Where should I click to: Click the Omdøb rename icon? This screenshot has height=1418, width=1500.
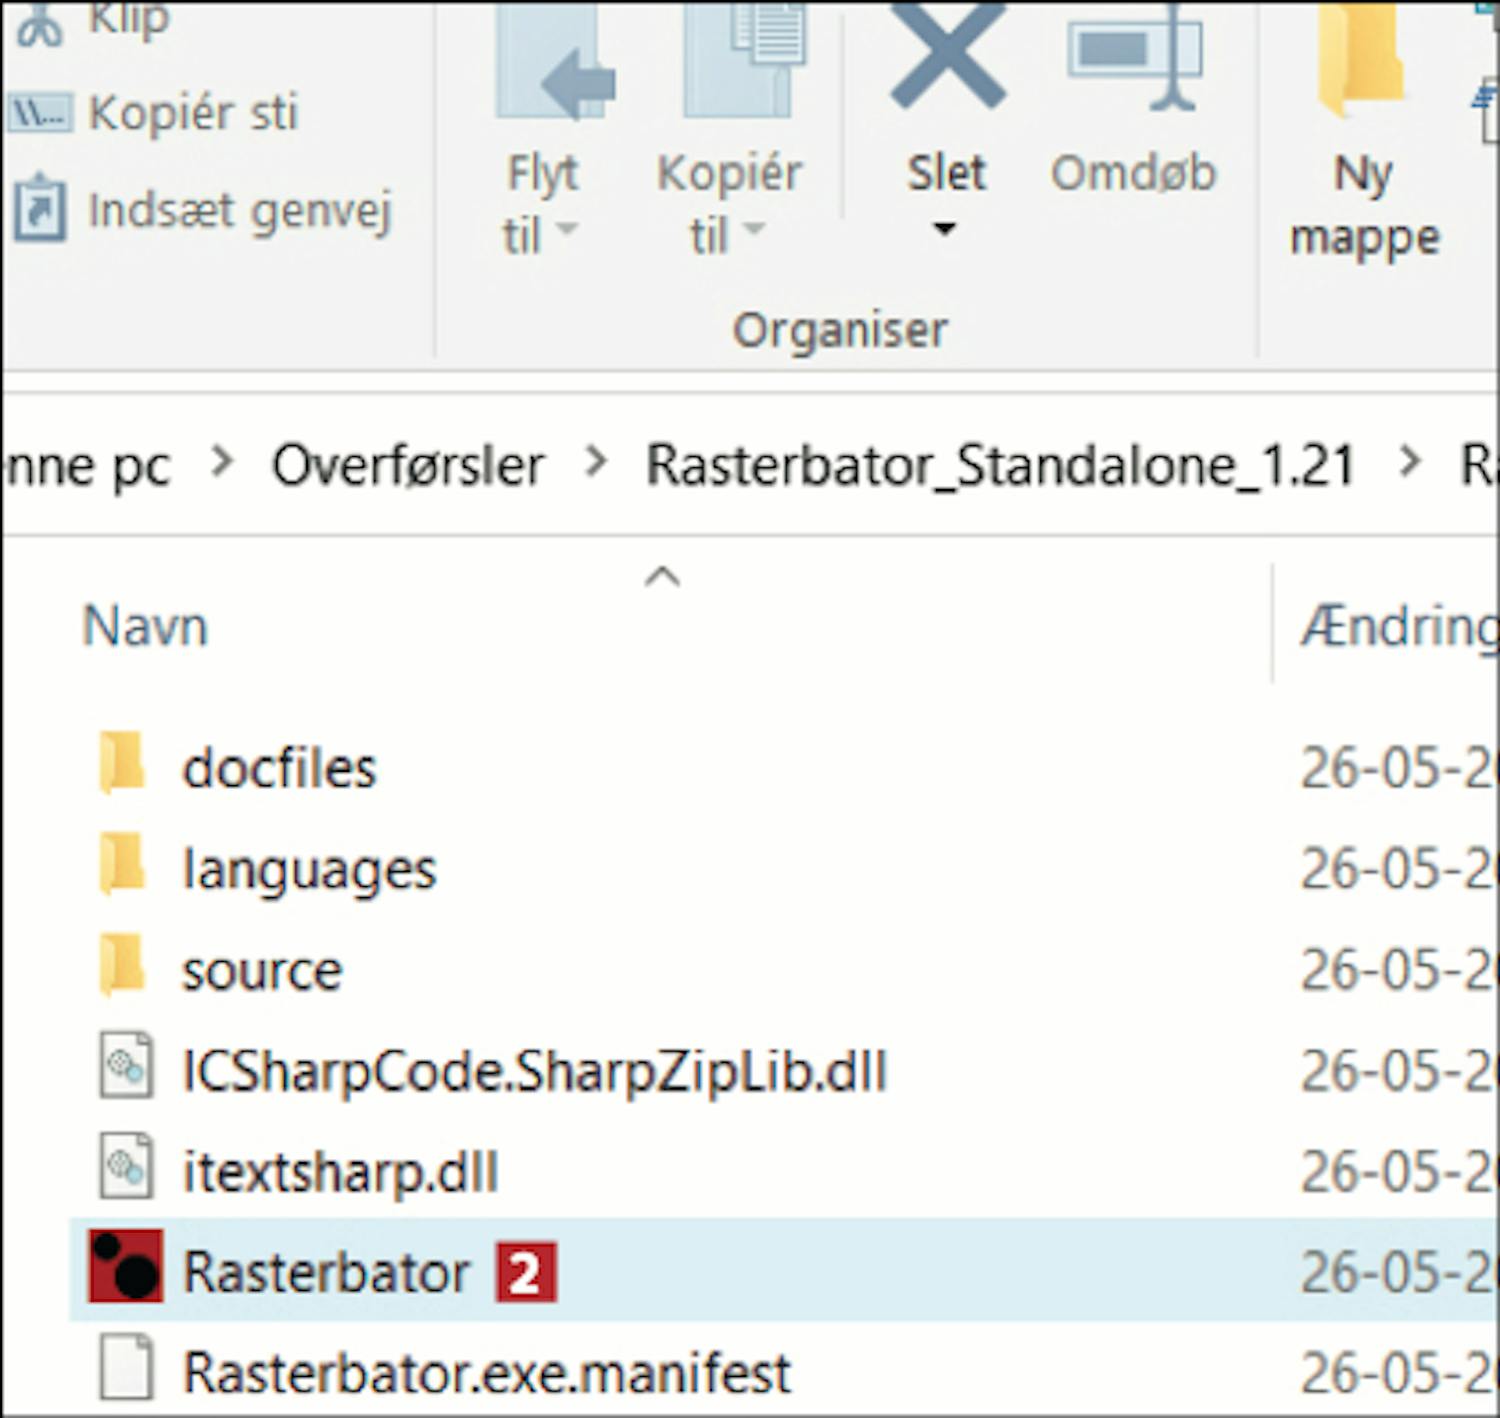(x=1135, y=57)
